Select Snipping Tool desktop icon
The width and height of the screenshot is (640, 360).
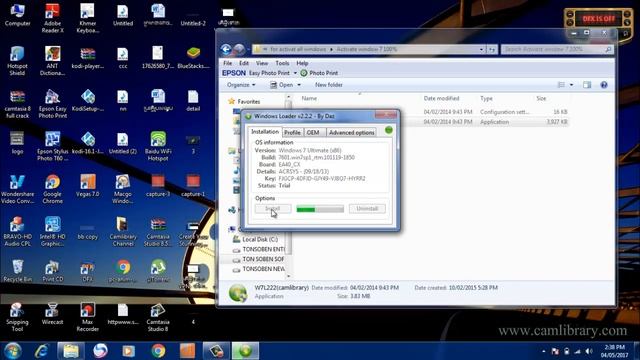17,317
